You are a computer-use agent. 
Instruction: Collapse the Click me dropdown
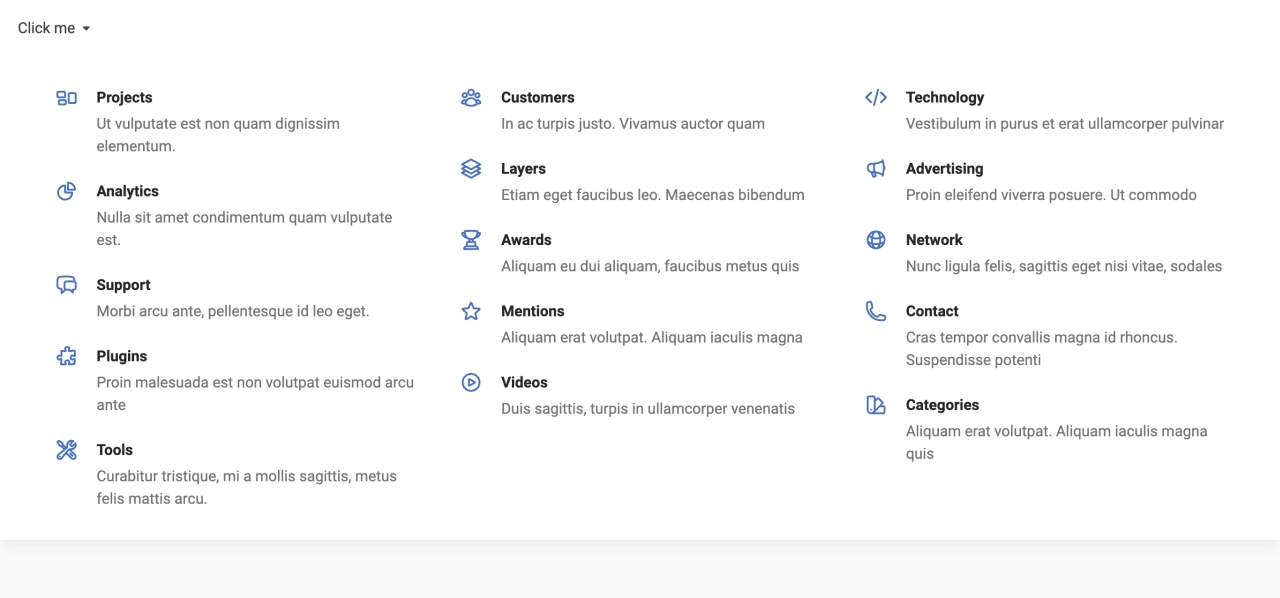(x=54, y=28)
